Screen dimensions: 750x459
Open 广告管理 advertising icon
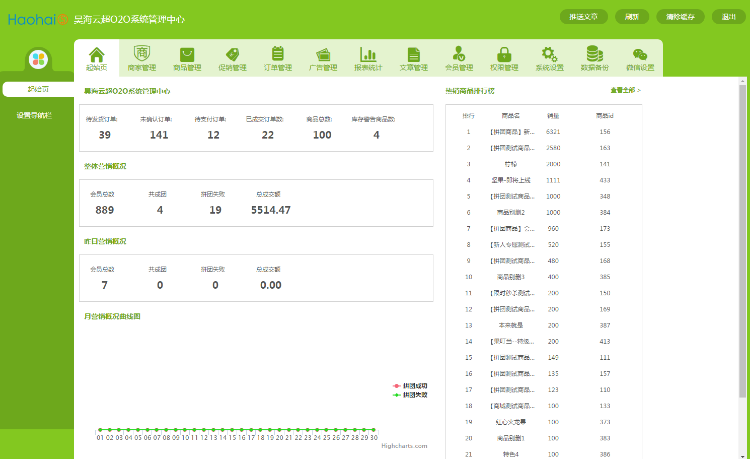323,54
